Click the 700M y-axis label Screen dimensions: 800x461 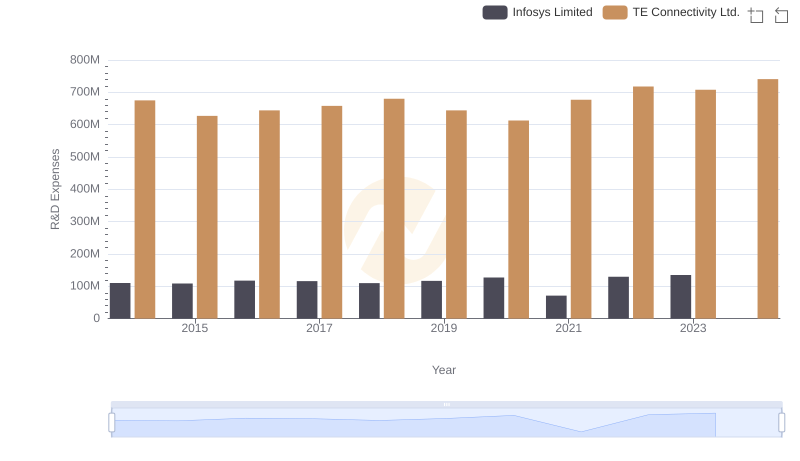coord(85,92)
